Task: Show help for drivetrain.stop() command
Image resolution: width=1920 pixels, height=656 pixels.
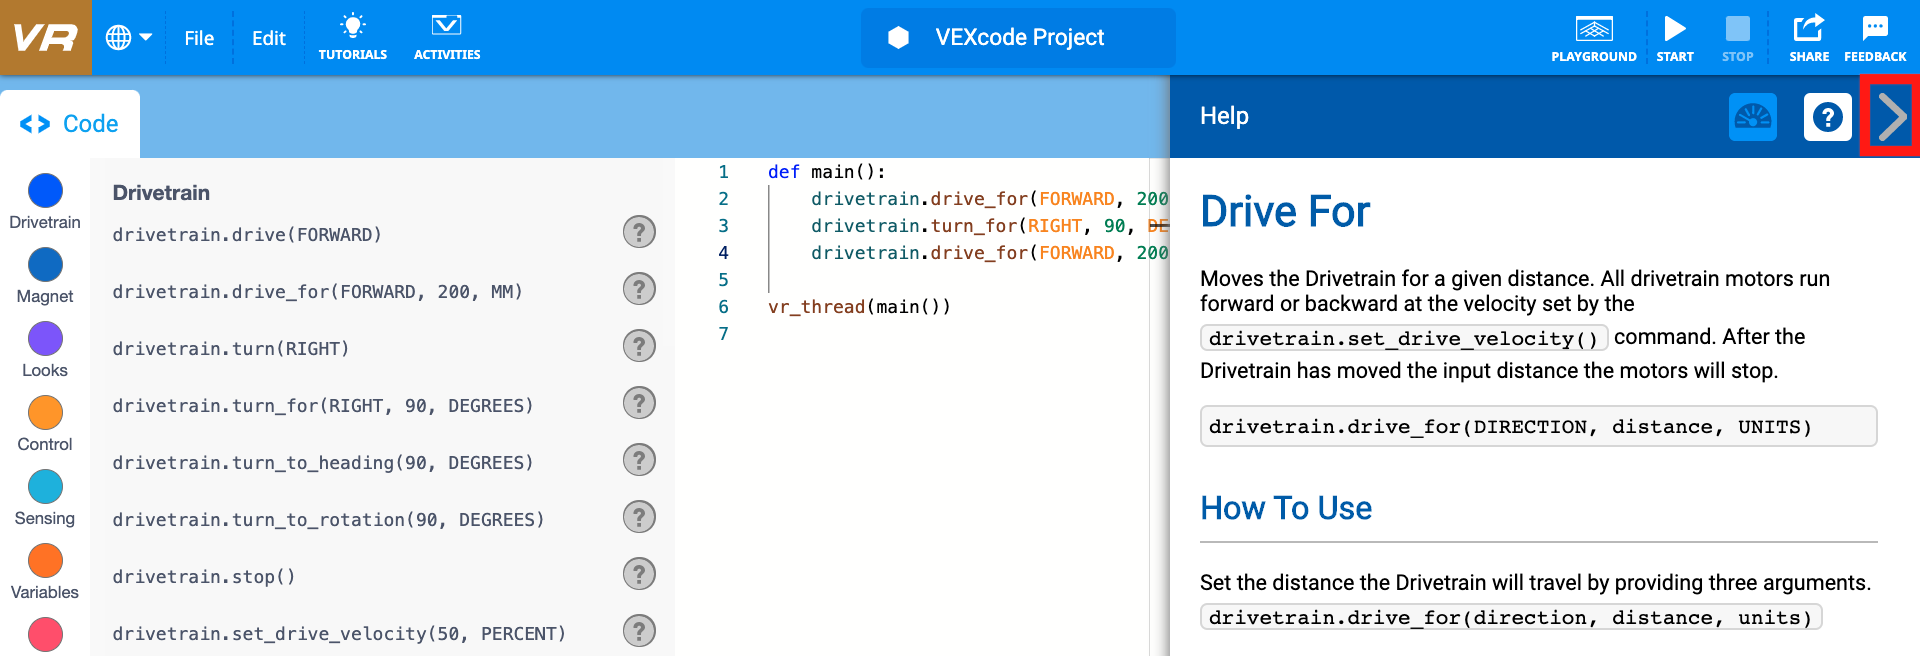Action: click(639, 574)
